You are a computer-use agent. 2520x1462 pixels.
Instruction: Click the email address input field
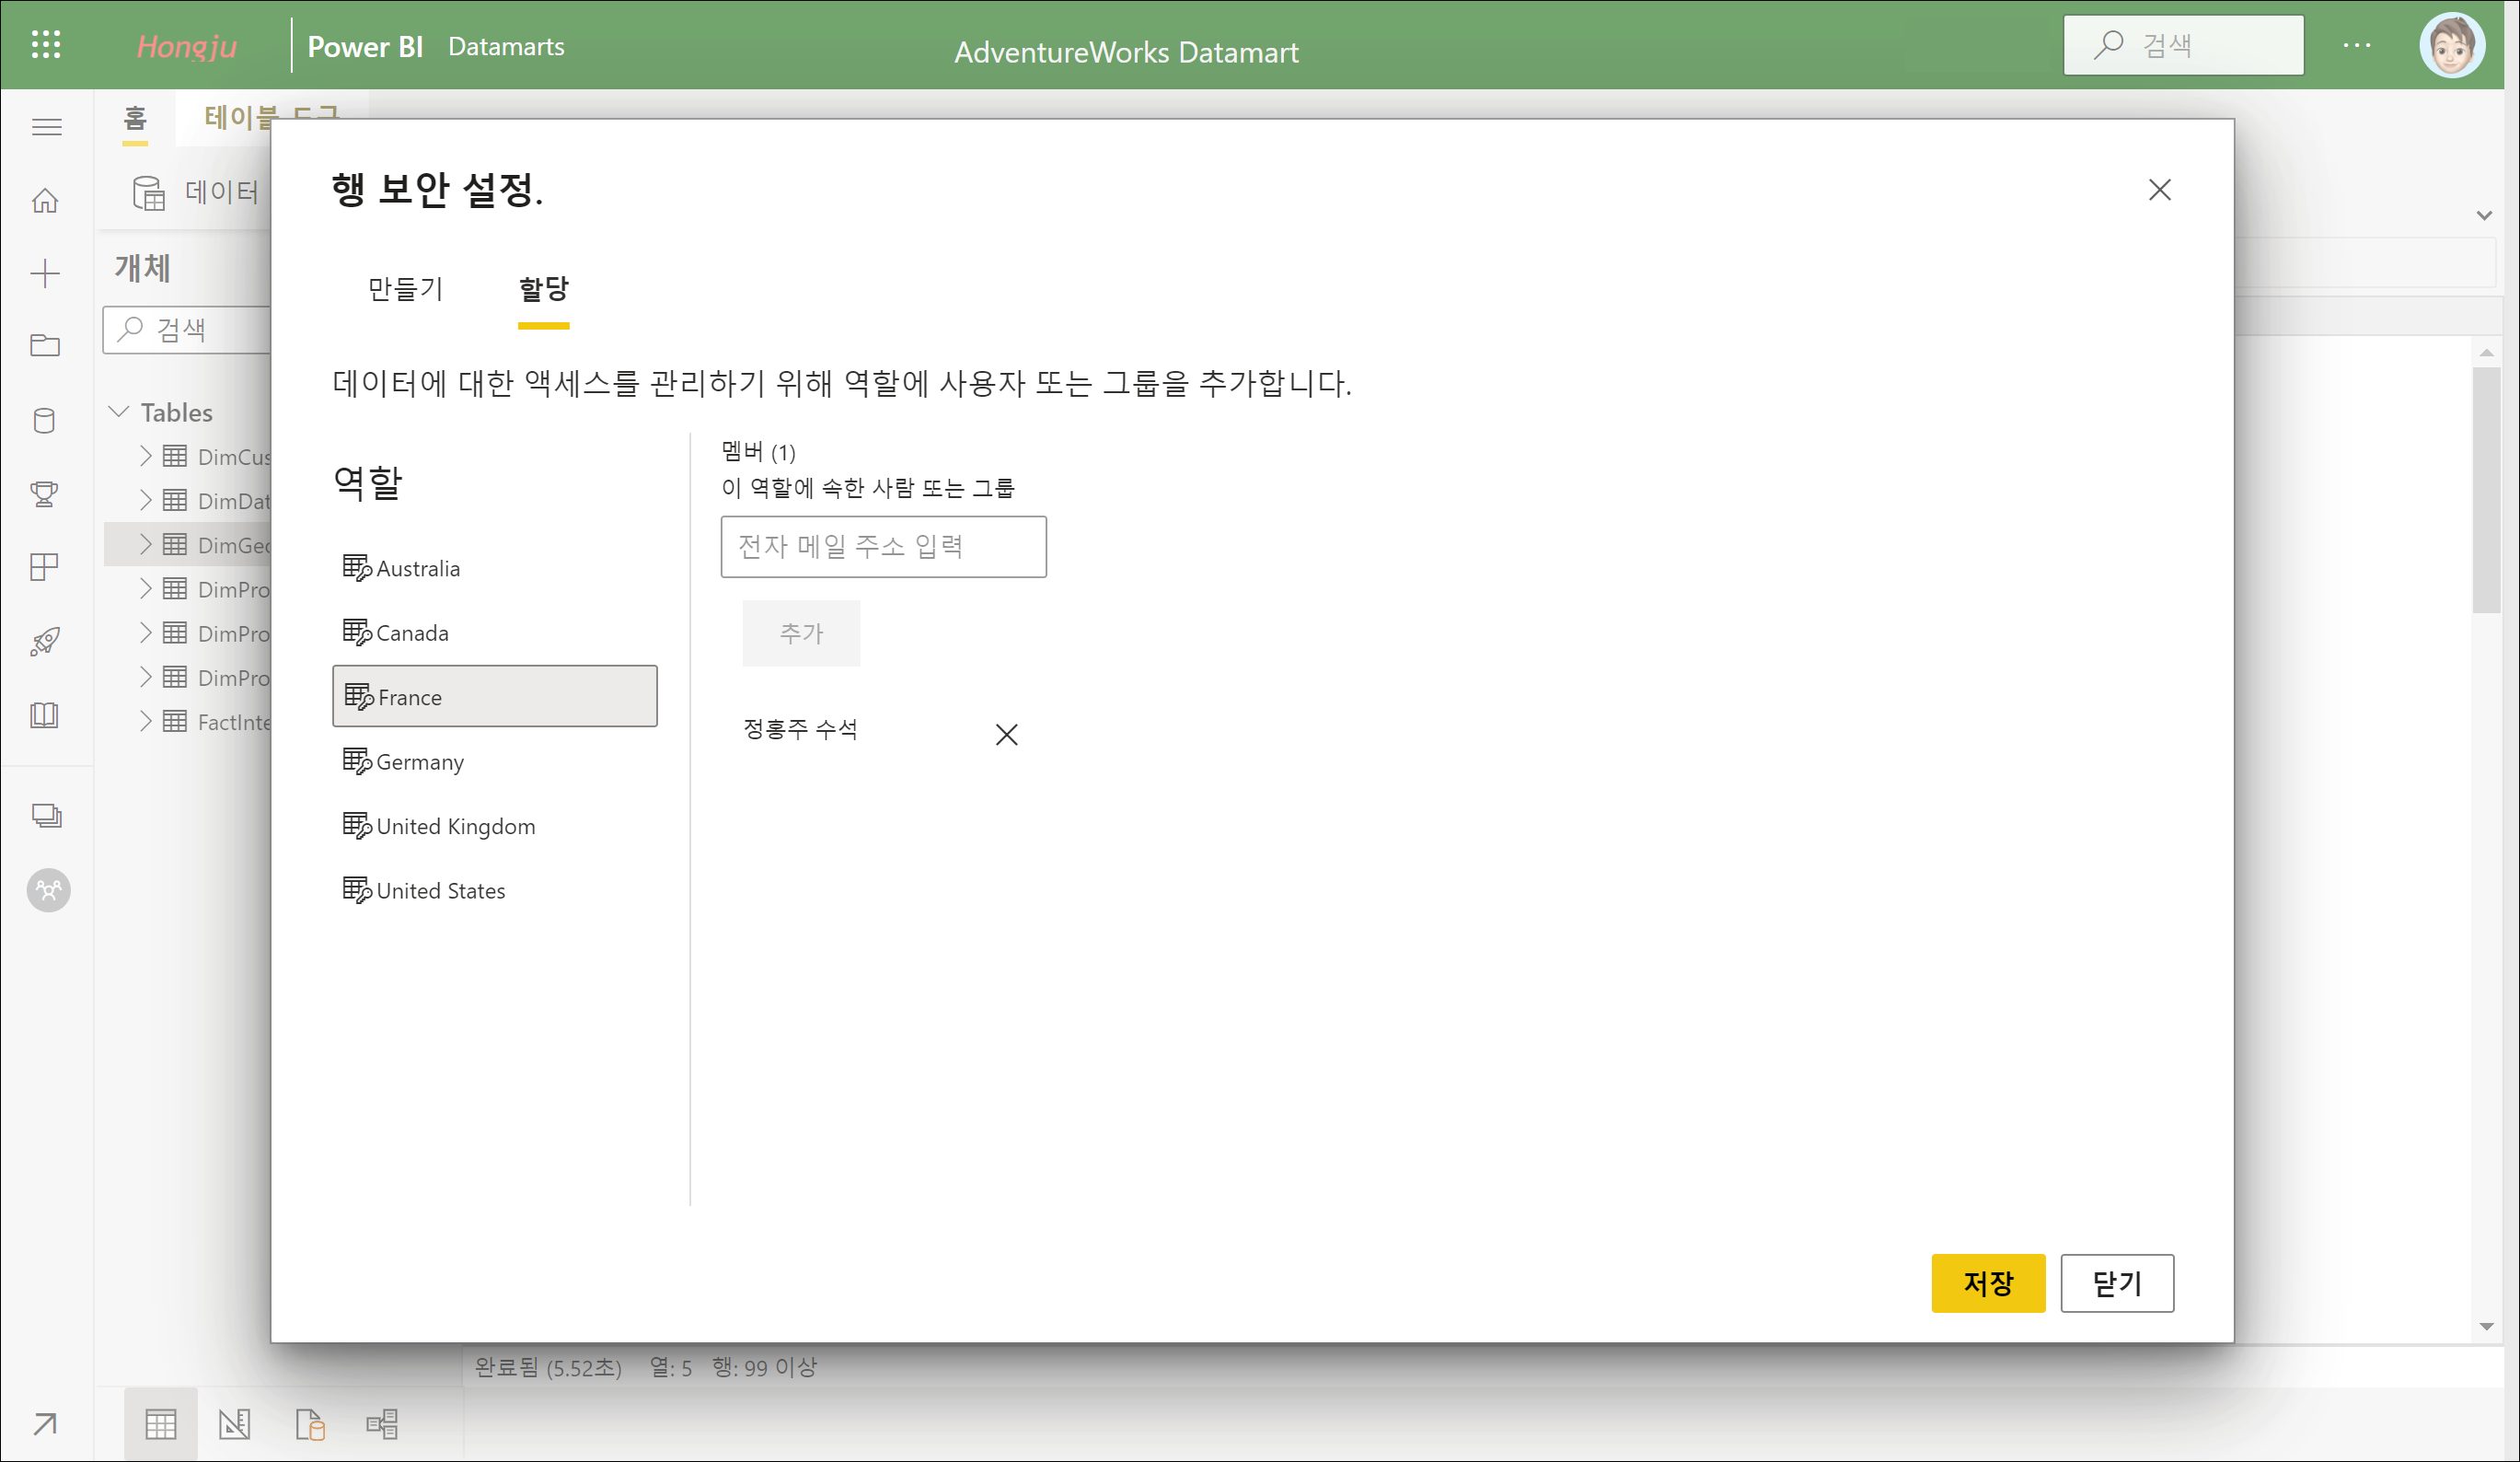pyautogui.click(x=883, y=546)
